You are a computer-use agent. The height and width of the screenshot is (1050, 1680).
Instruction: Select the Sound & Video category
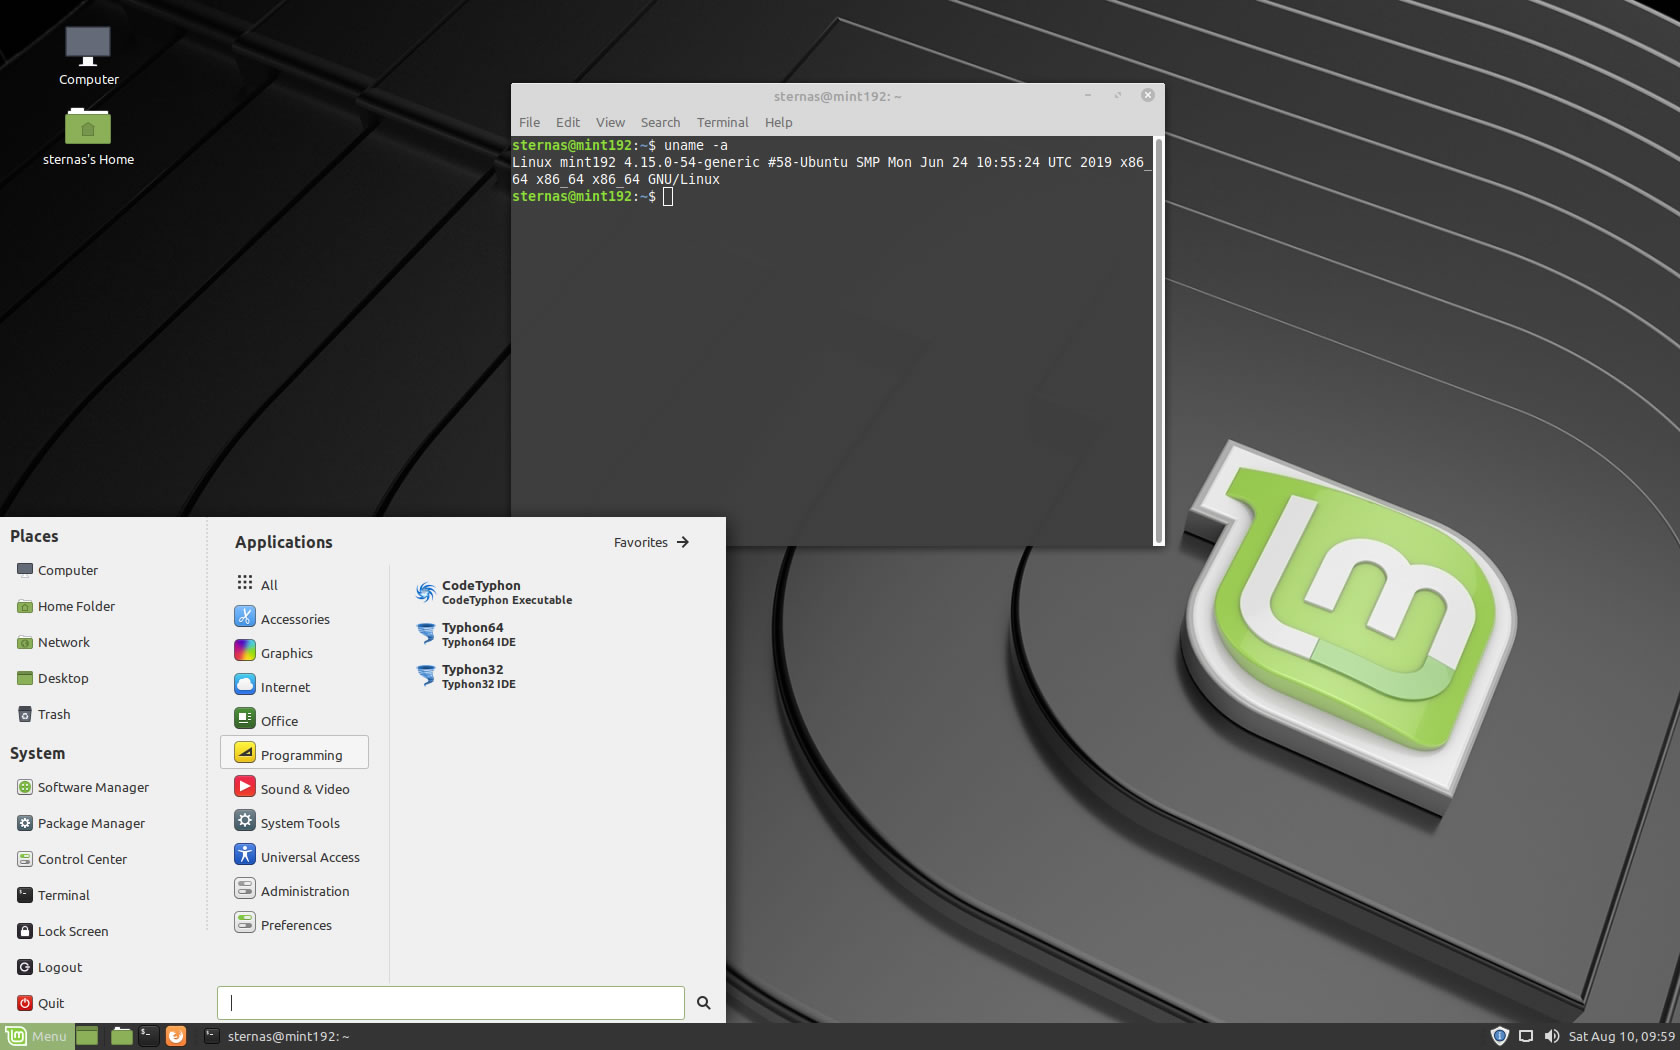coord(294,788)
